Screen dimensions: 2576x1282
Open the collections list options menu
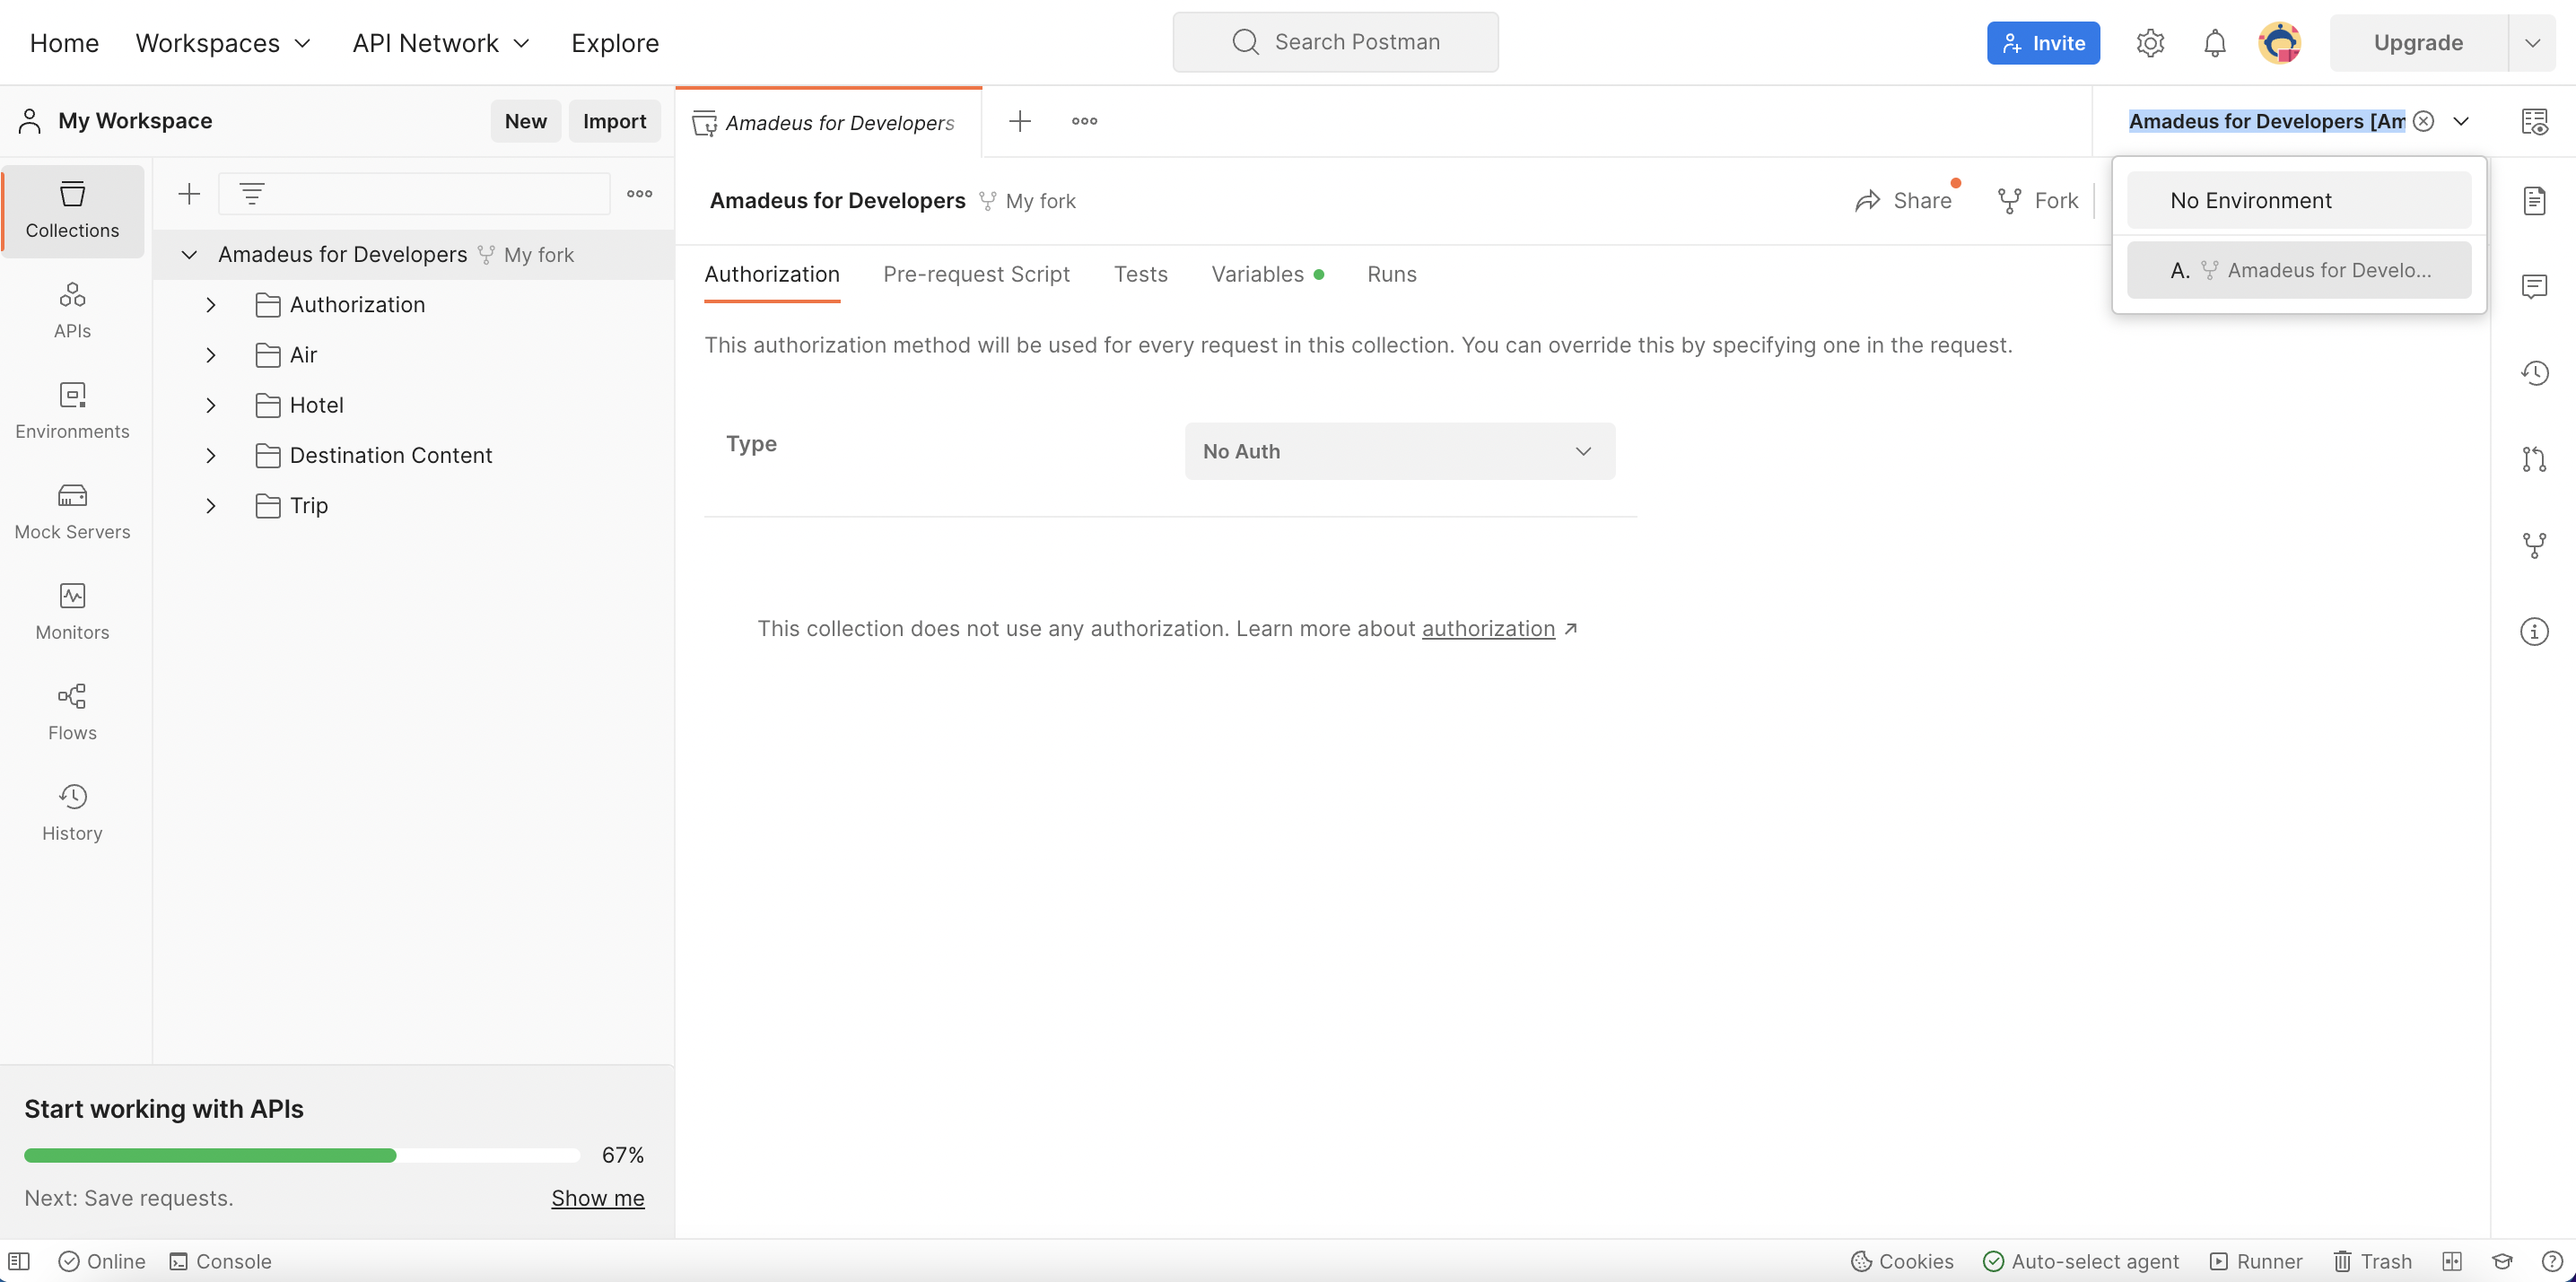[640, 194]
